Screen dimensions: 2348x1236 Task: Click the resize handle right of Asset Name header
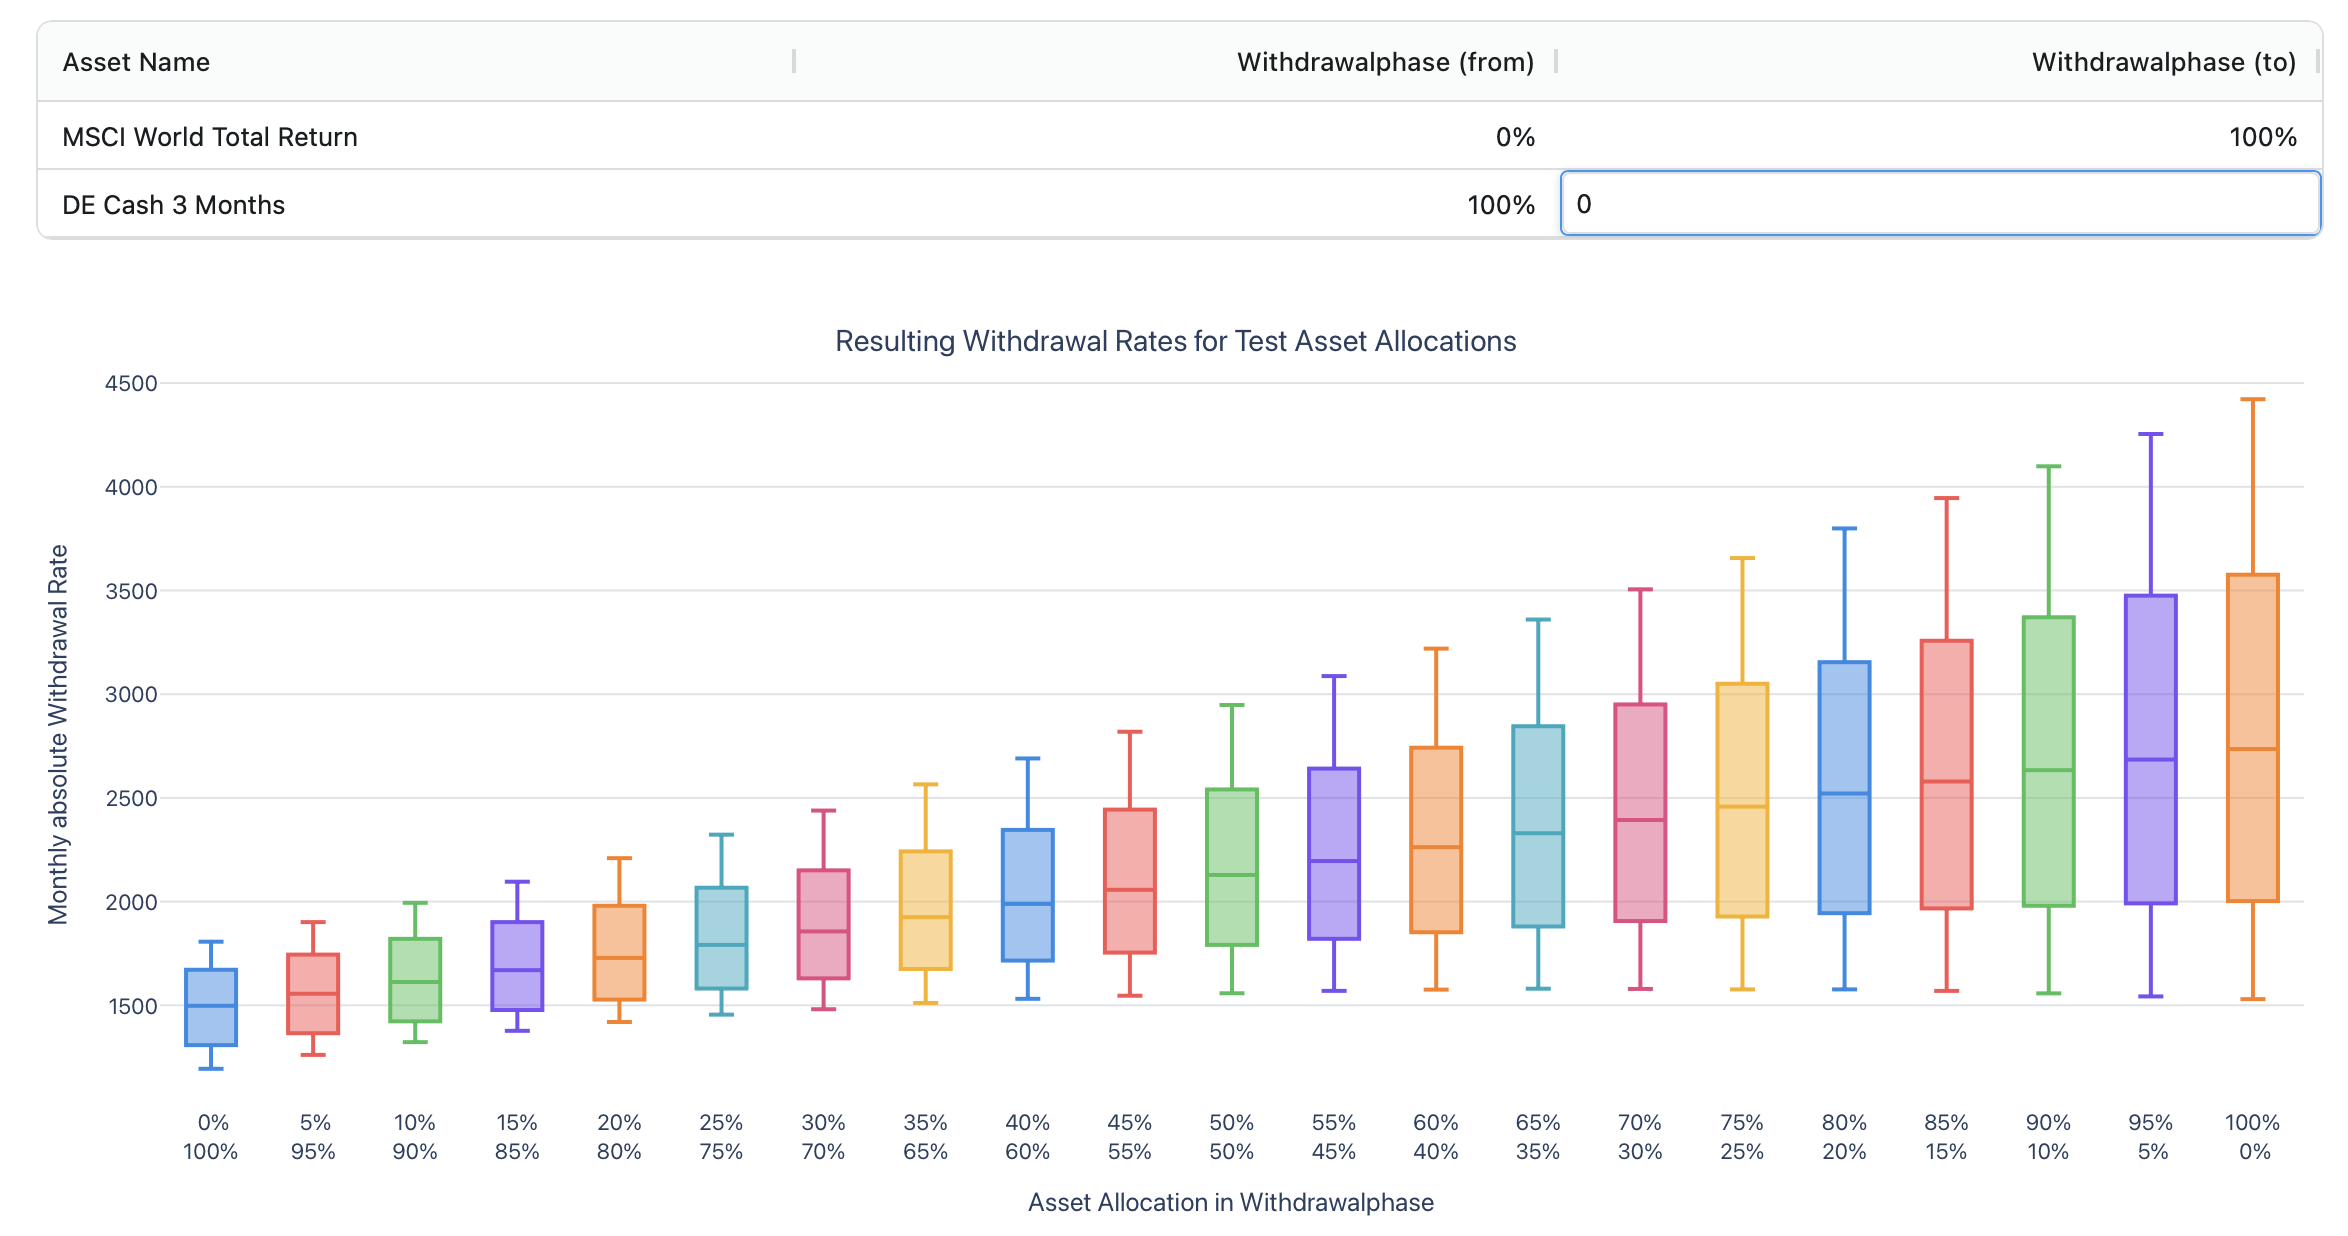click(794, 62)
